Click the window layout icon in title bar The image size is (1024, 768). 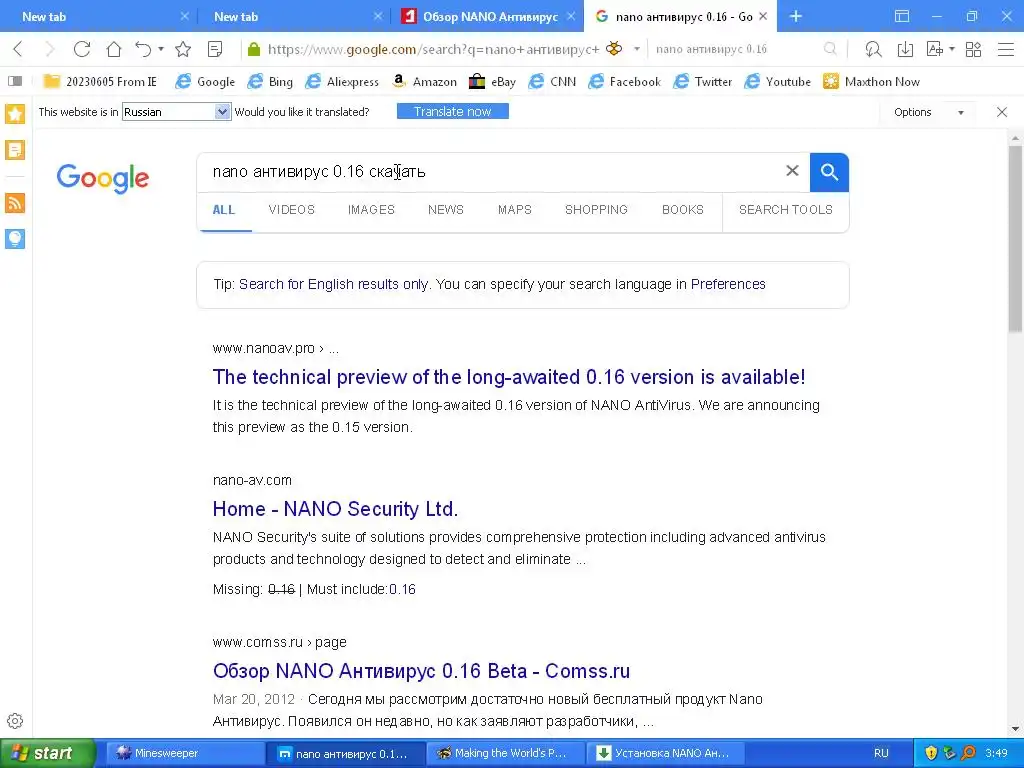click(902, 16)
